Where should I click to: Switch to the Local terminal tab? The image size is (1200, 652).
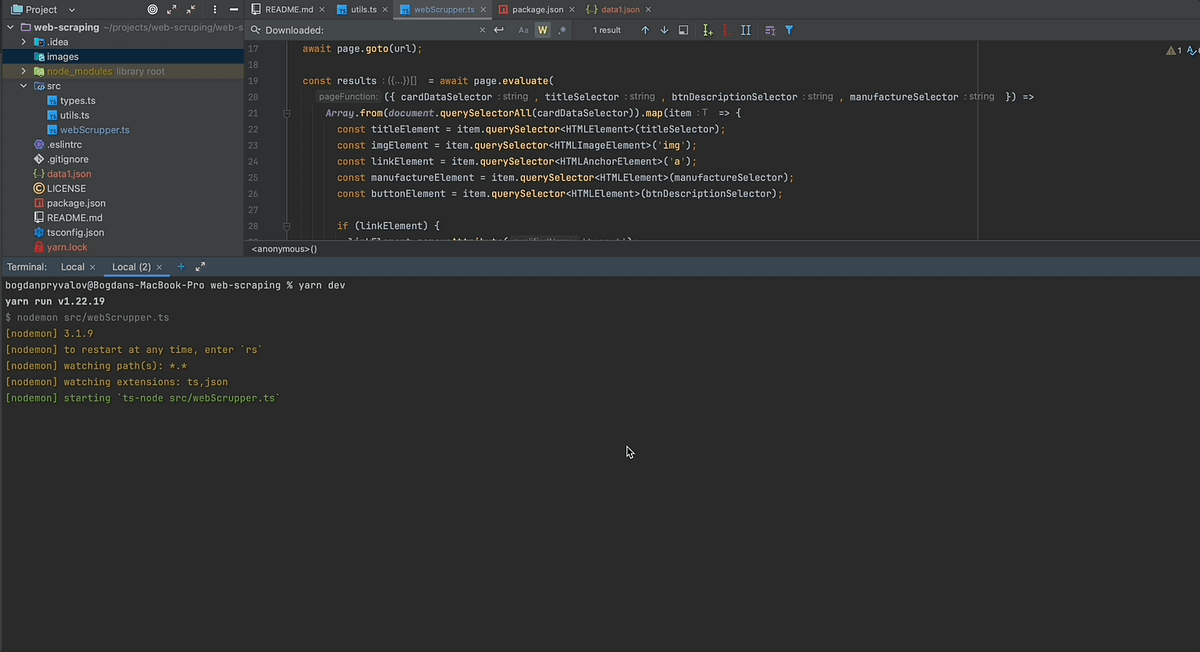pos(72,267)
